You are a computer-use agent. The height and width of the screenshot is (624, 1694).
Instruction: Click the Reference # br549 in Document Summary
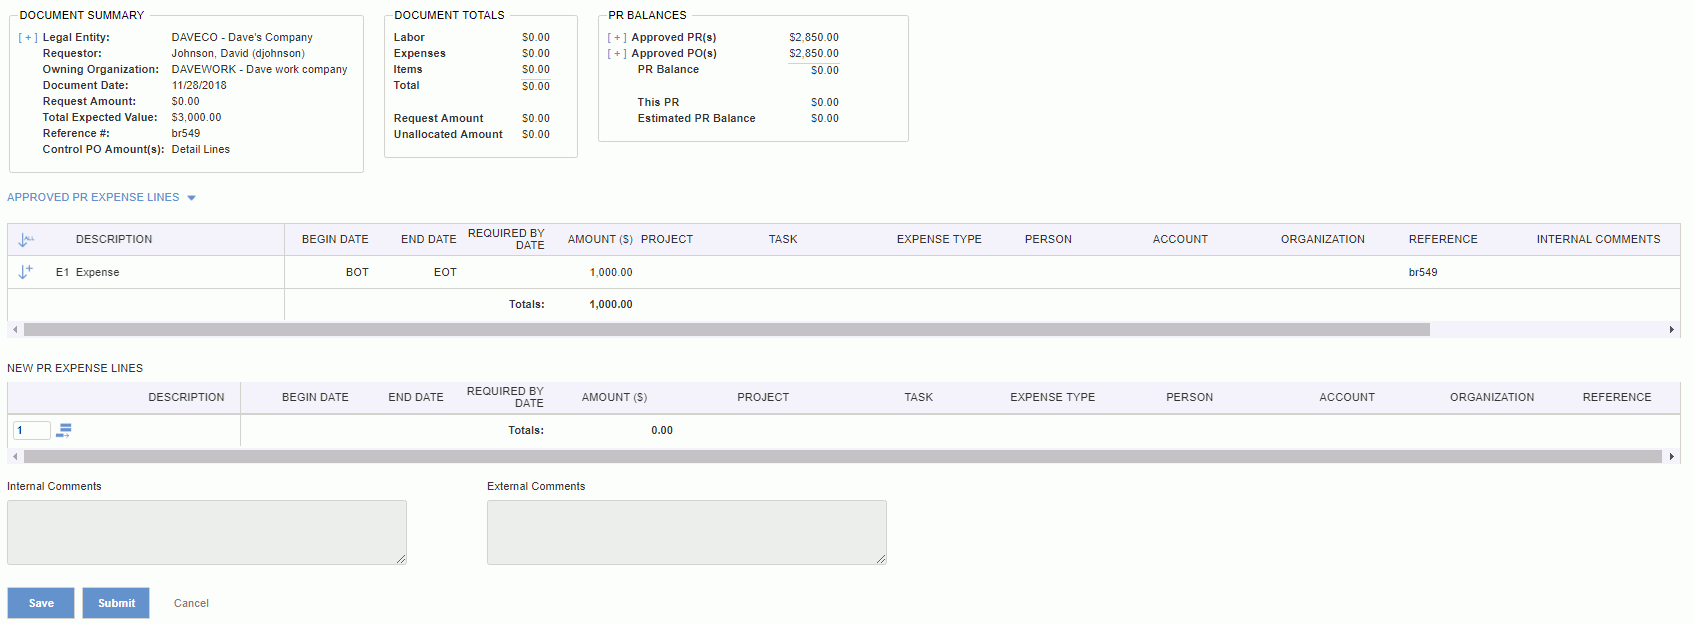(186, 134)
